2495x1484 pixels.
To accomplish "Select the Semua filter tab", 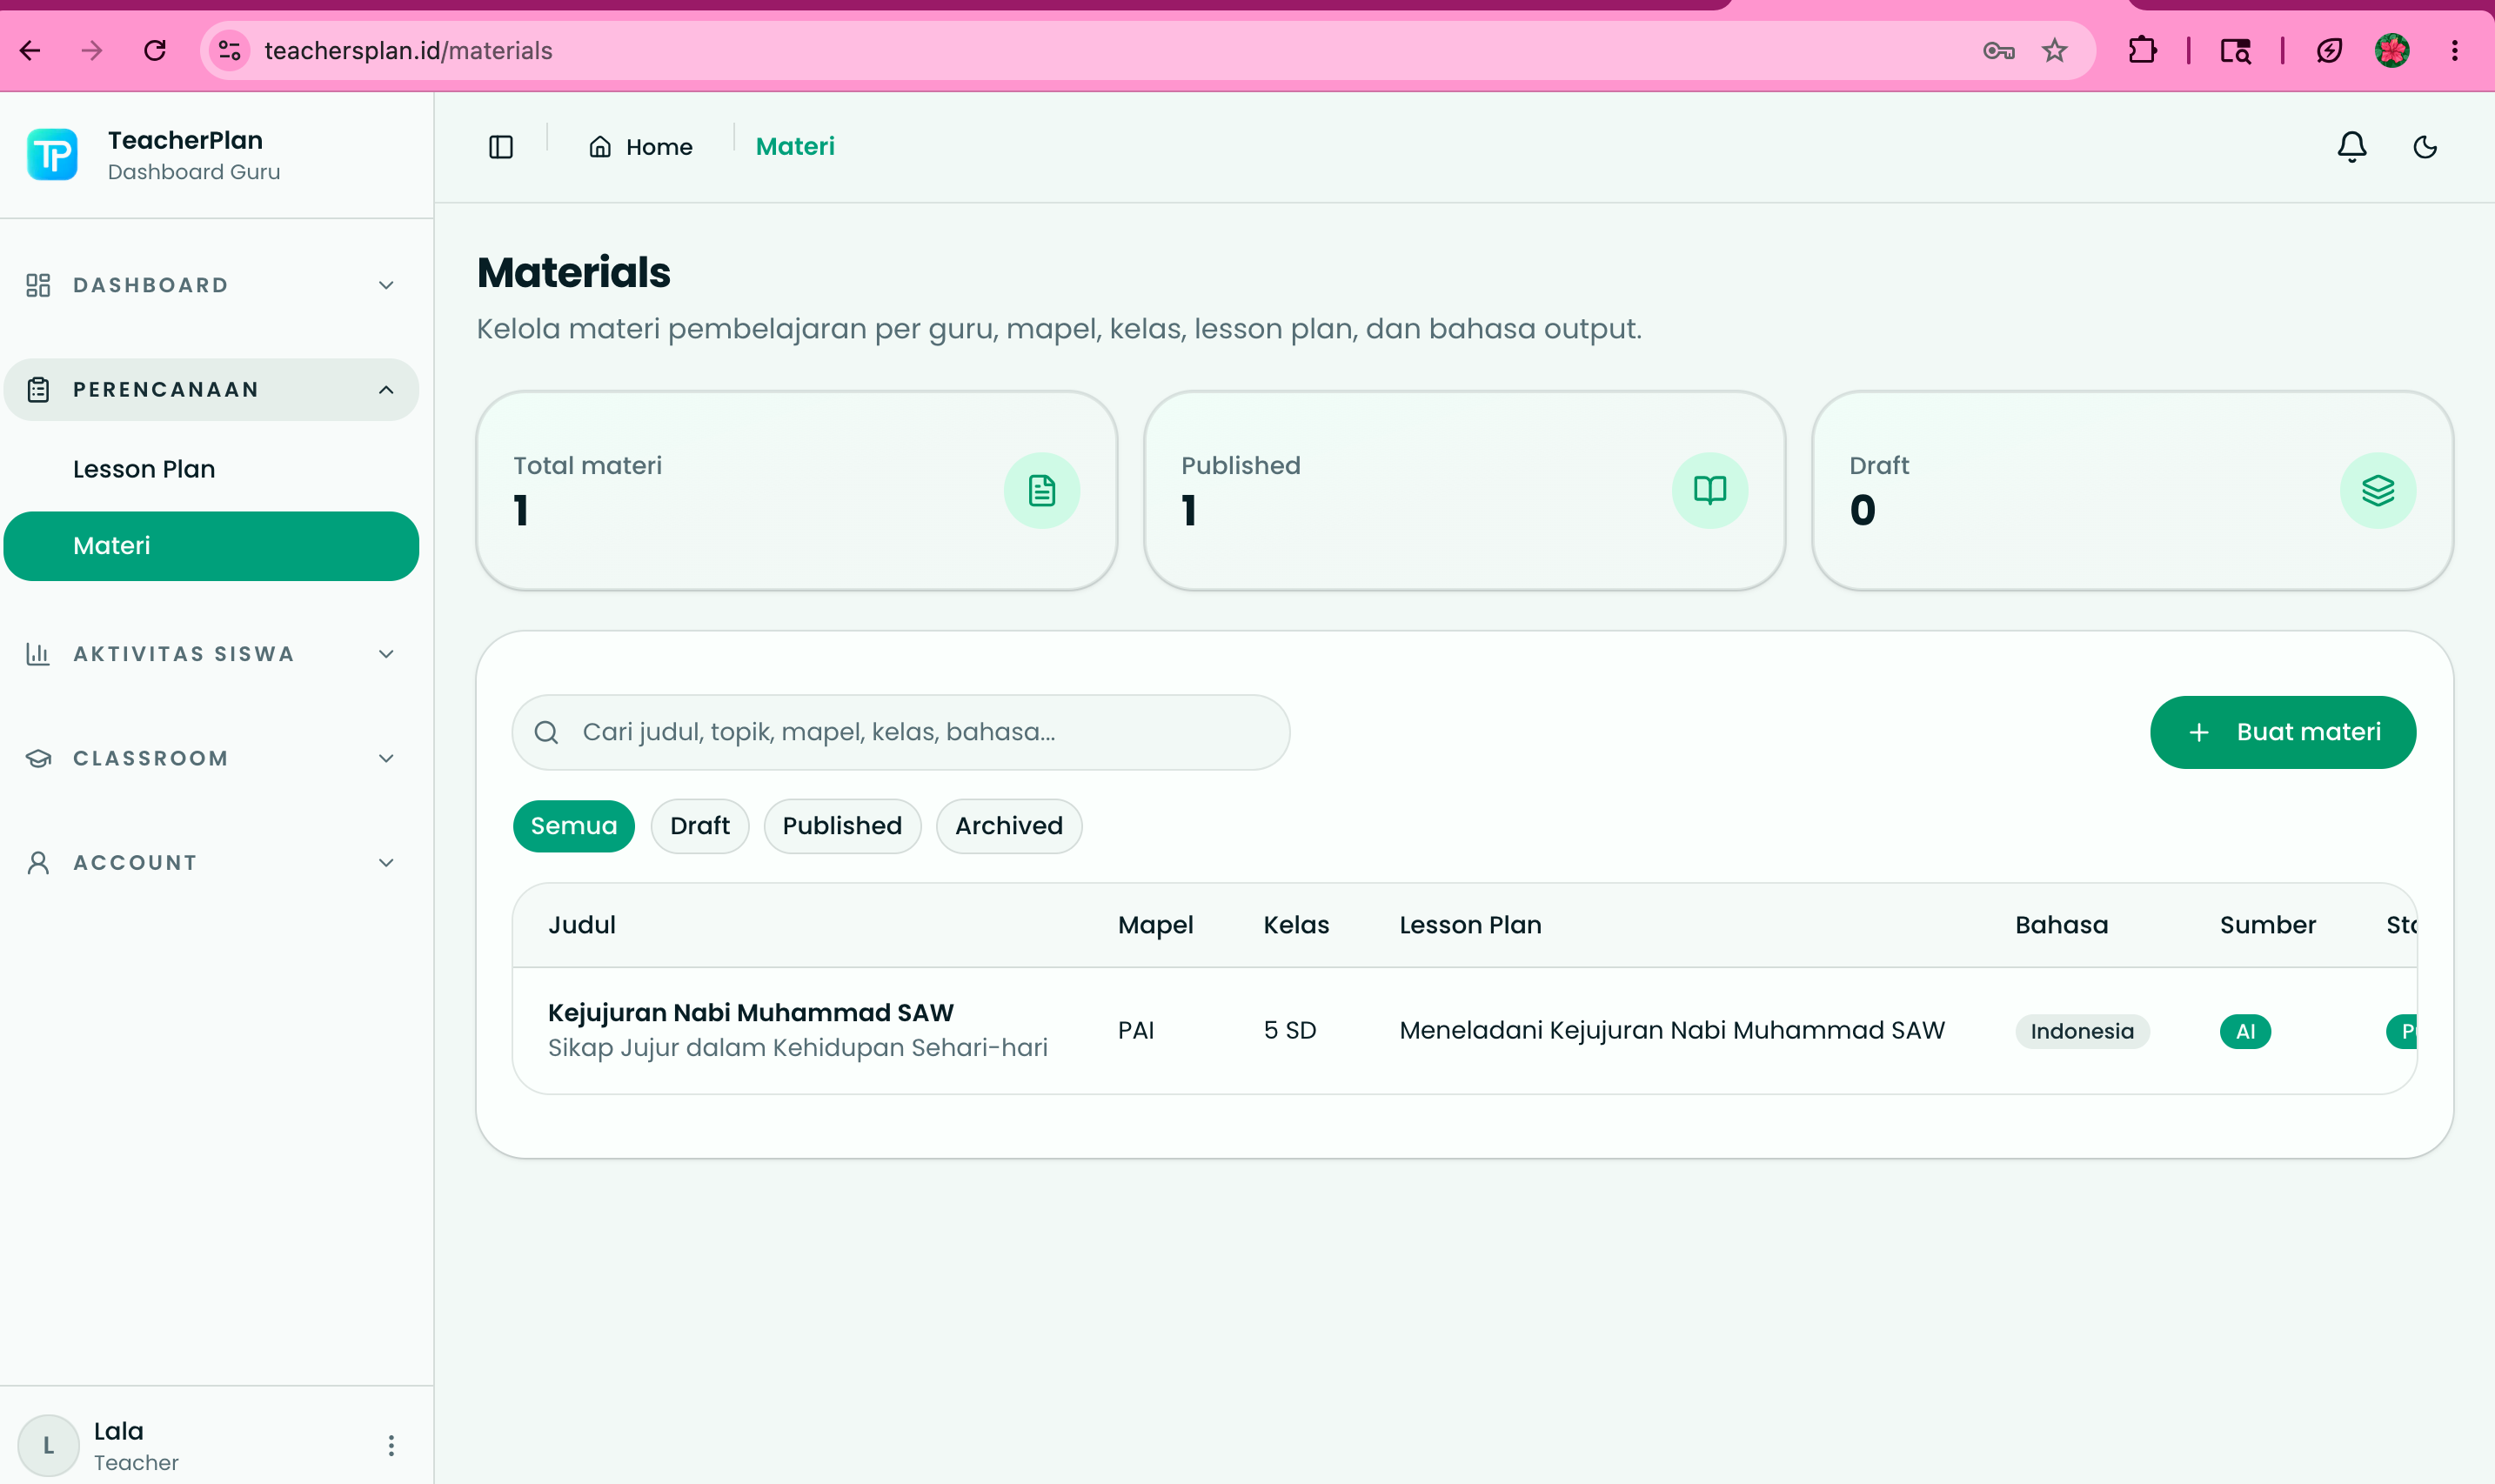I will pos(574,826).
